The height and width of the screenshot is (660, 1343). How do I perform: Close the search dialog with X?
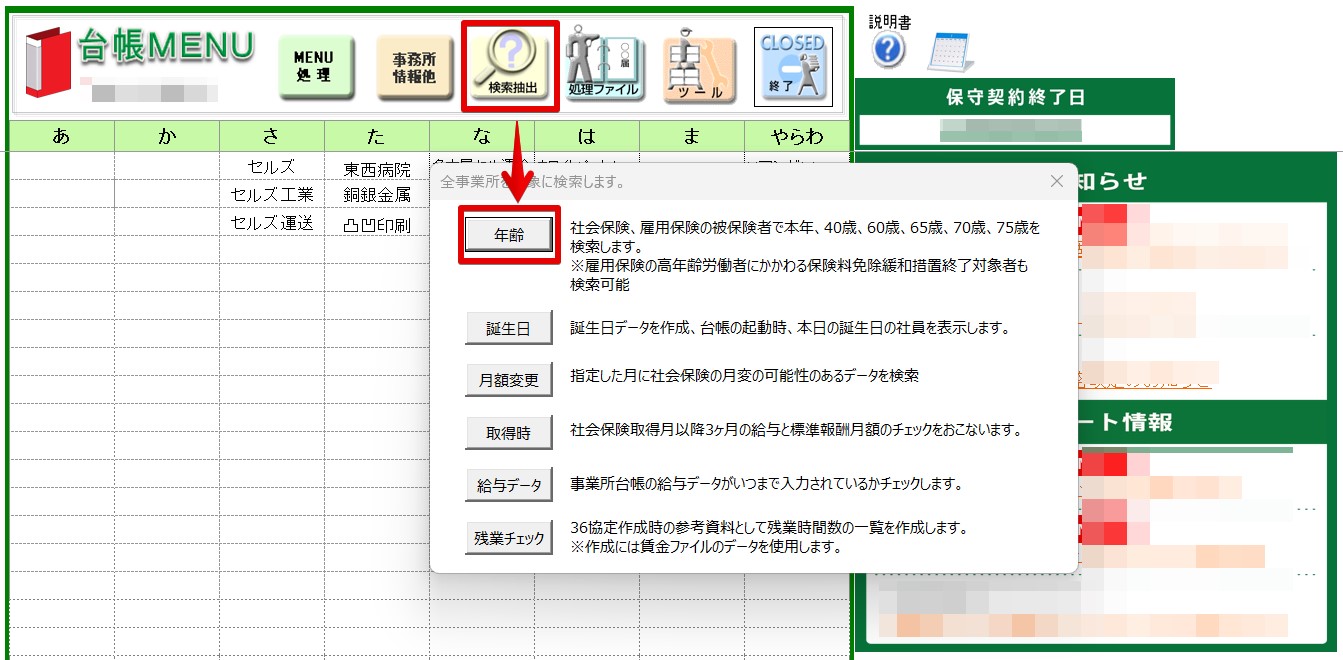tap(1056, 181)
